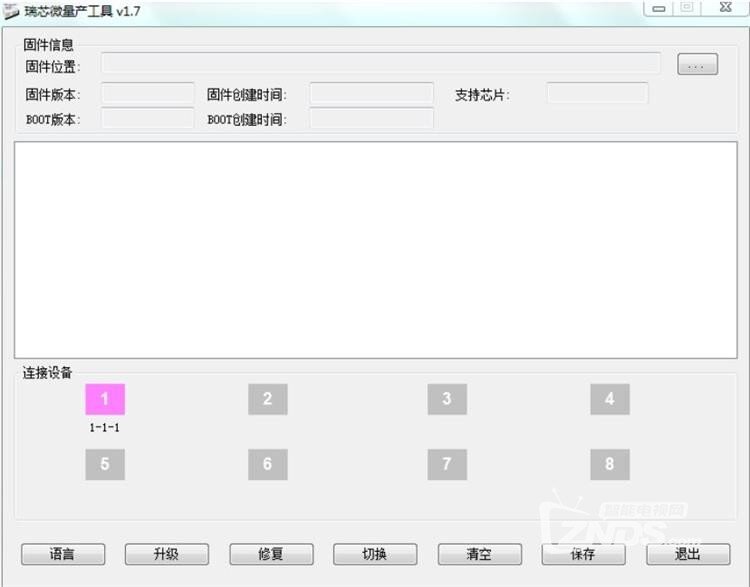750x587 pixels.
Task: Select device slot 4
Action: click(610, 399)
